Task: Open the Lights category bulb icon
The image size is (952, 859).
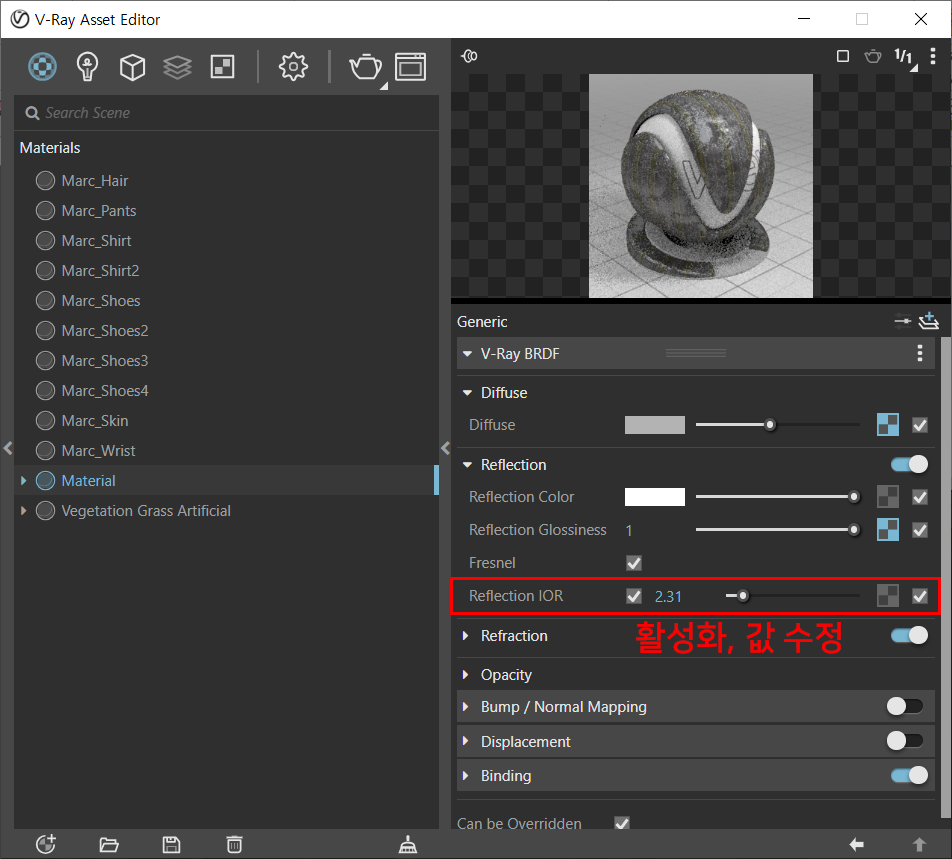Action: [87, 67]
